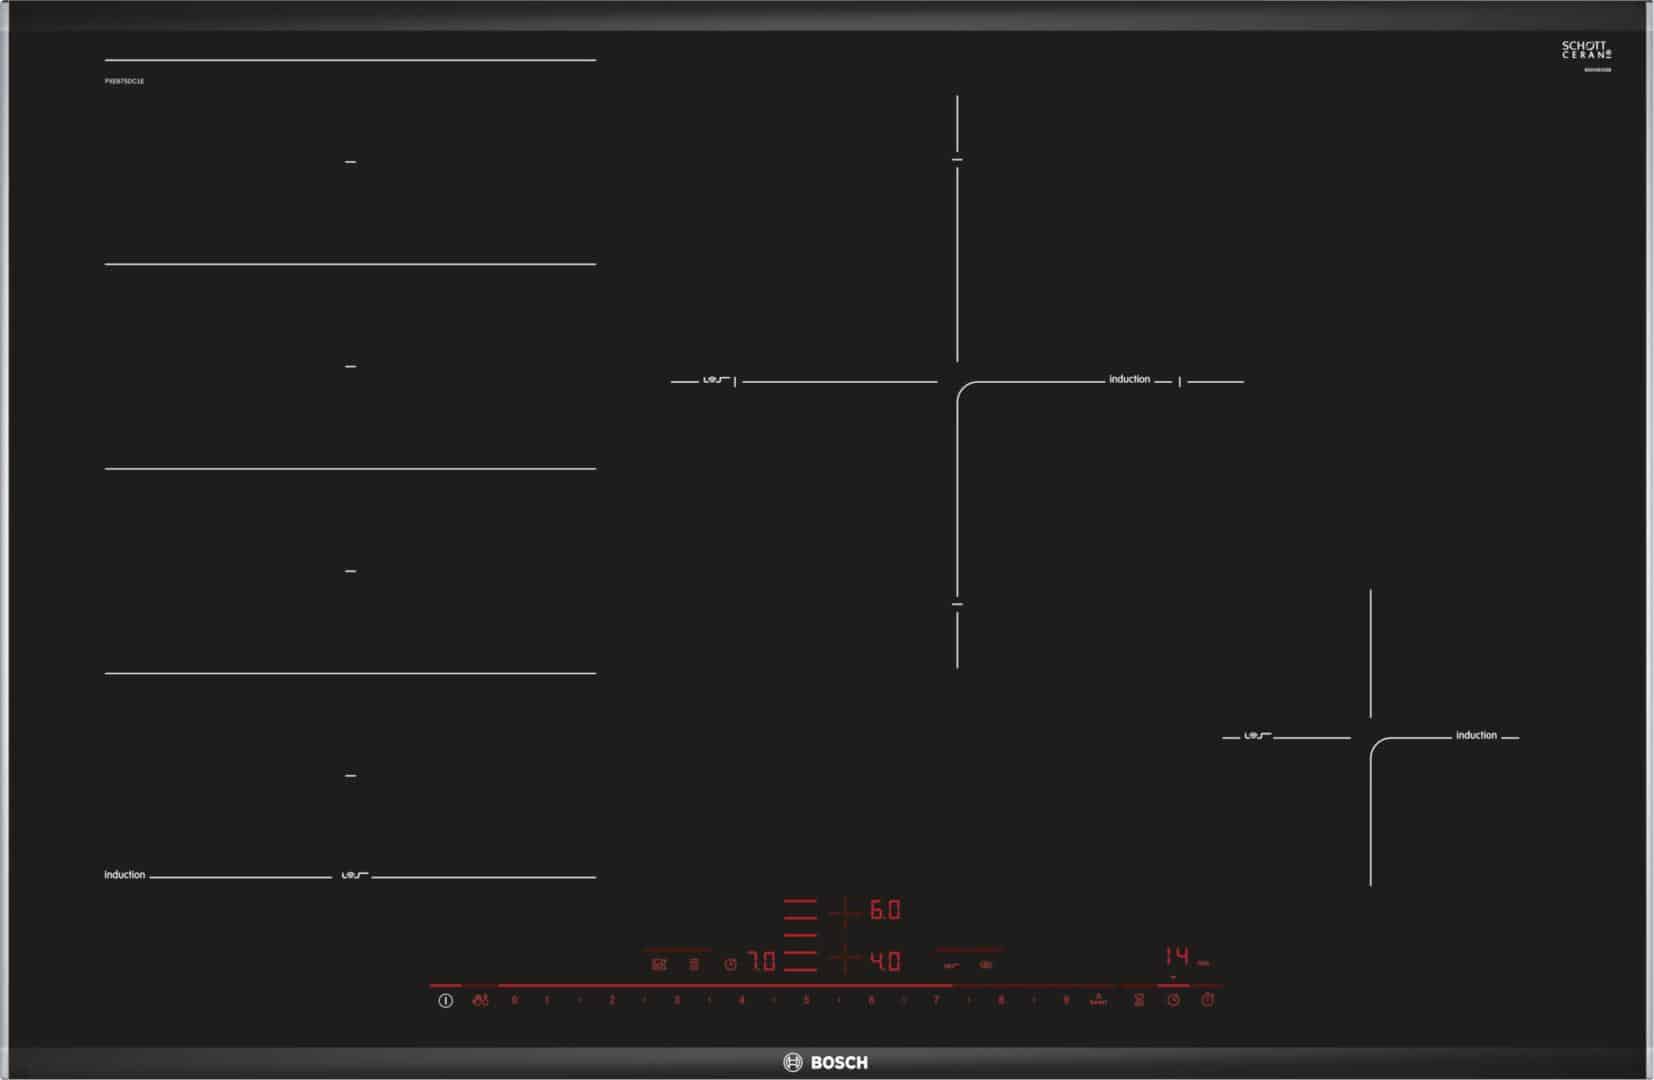This screenshot has width=1654, height=1080.
Task: Tap the kitchen timer clock icon
Action: [x=1173, y=999]
